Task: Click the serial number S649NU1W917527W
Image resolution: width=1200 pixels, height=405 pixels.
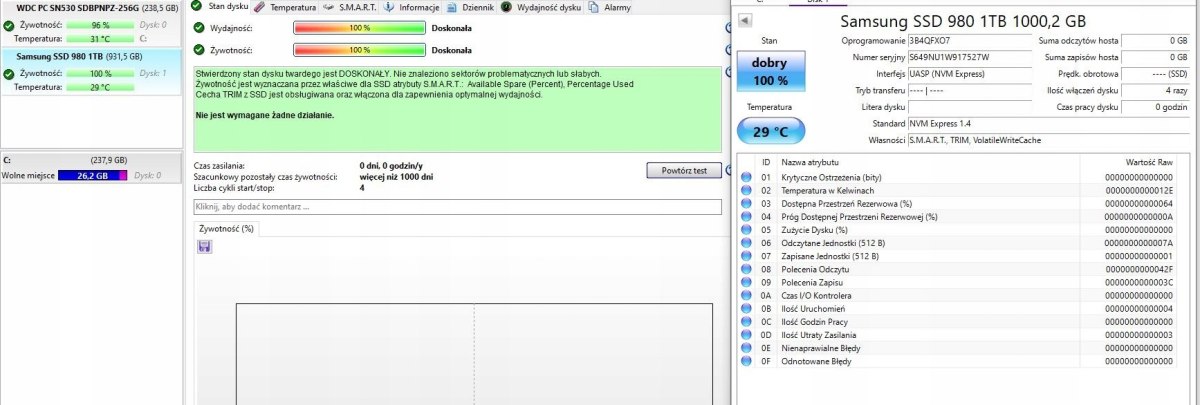Action: (x=968, y=57)
